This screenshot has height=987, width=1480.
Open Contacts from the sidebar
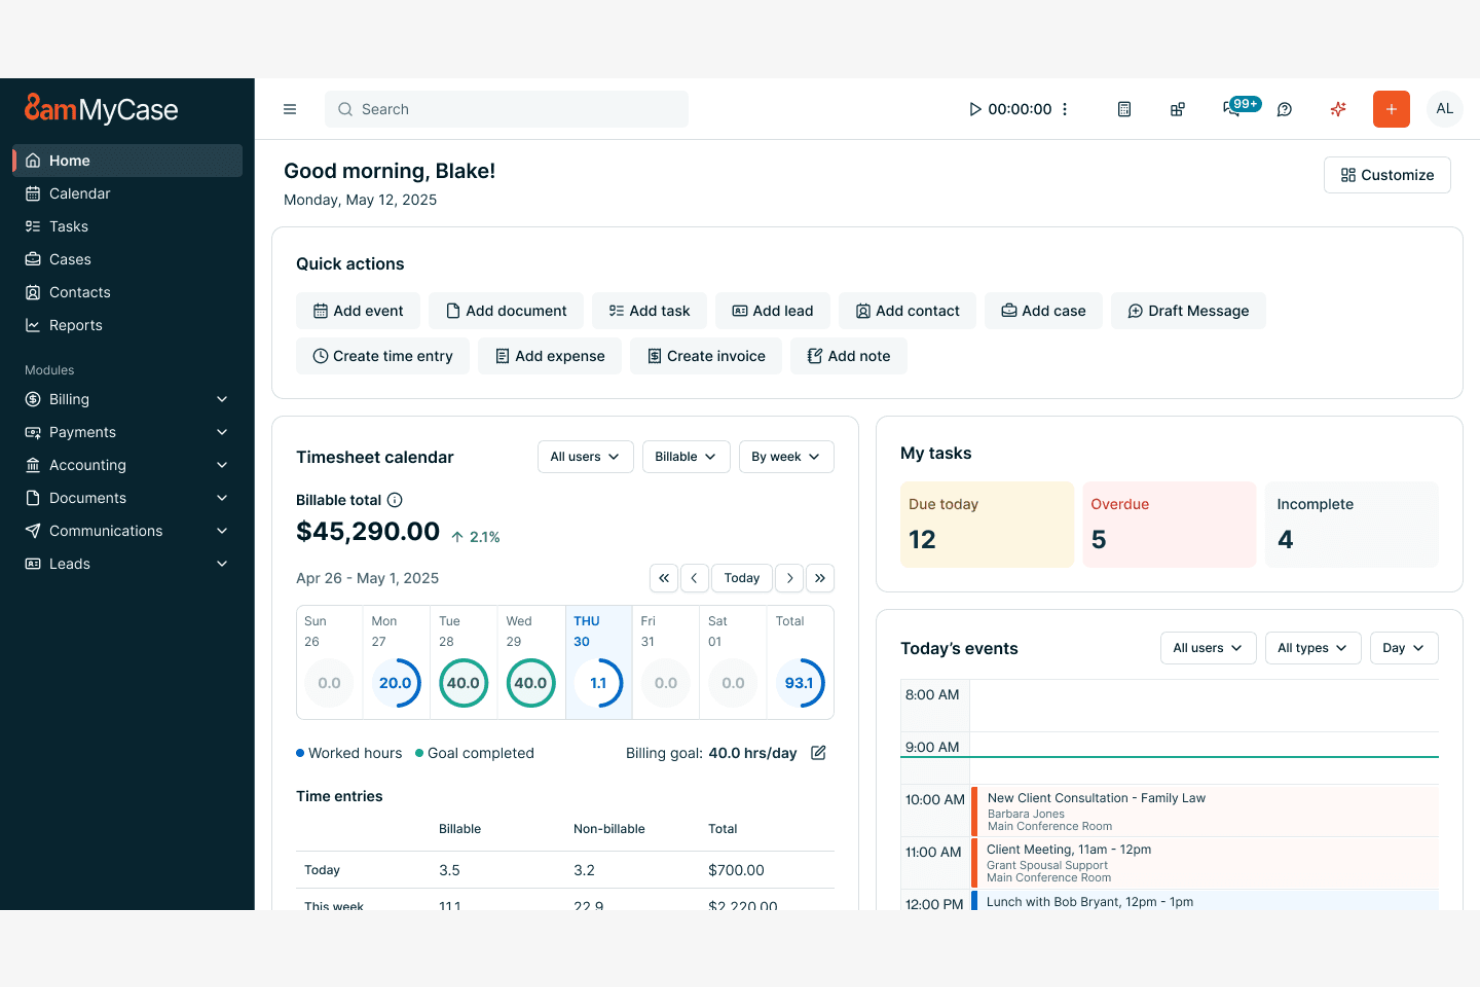(x=79, y=292)
